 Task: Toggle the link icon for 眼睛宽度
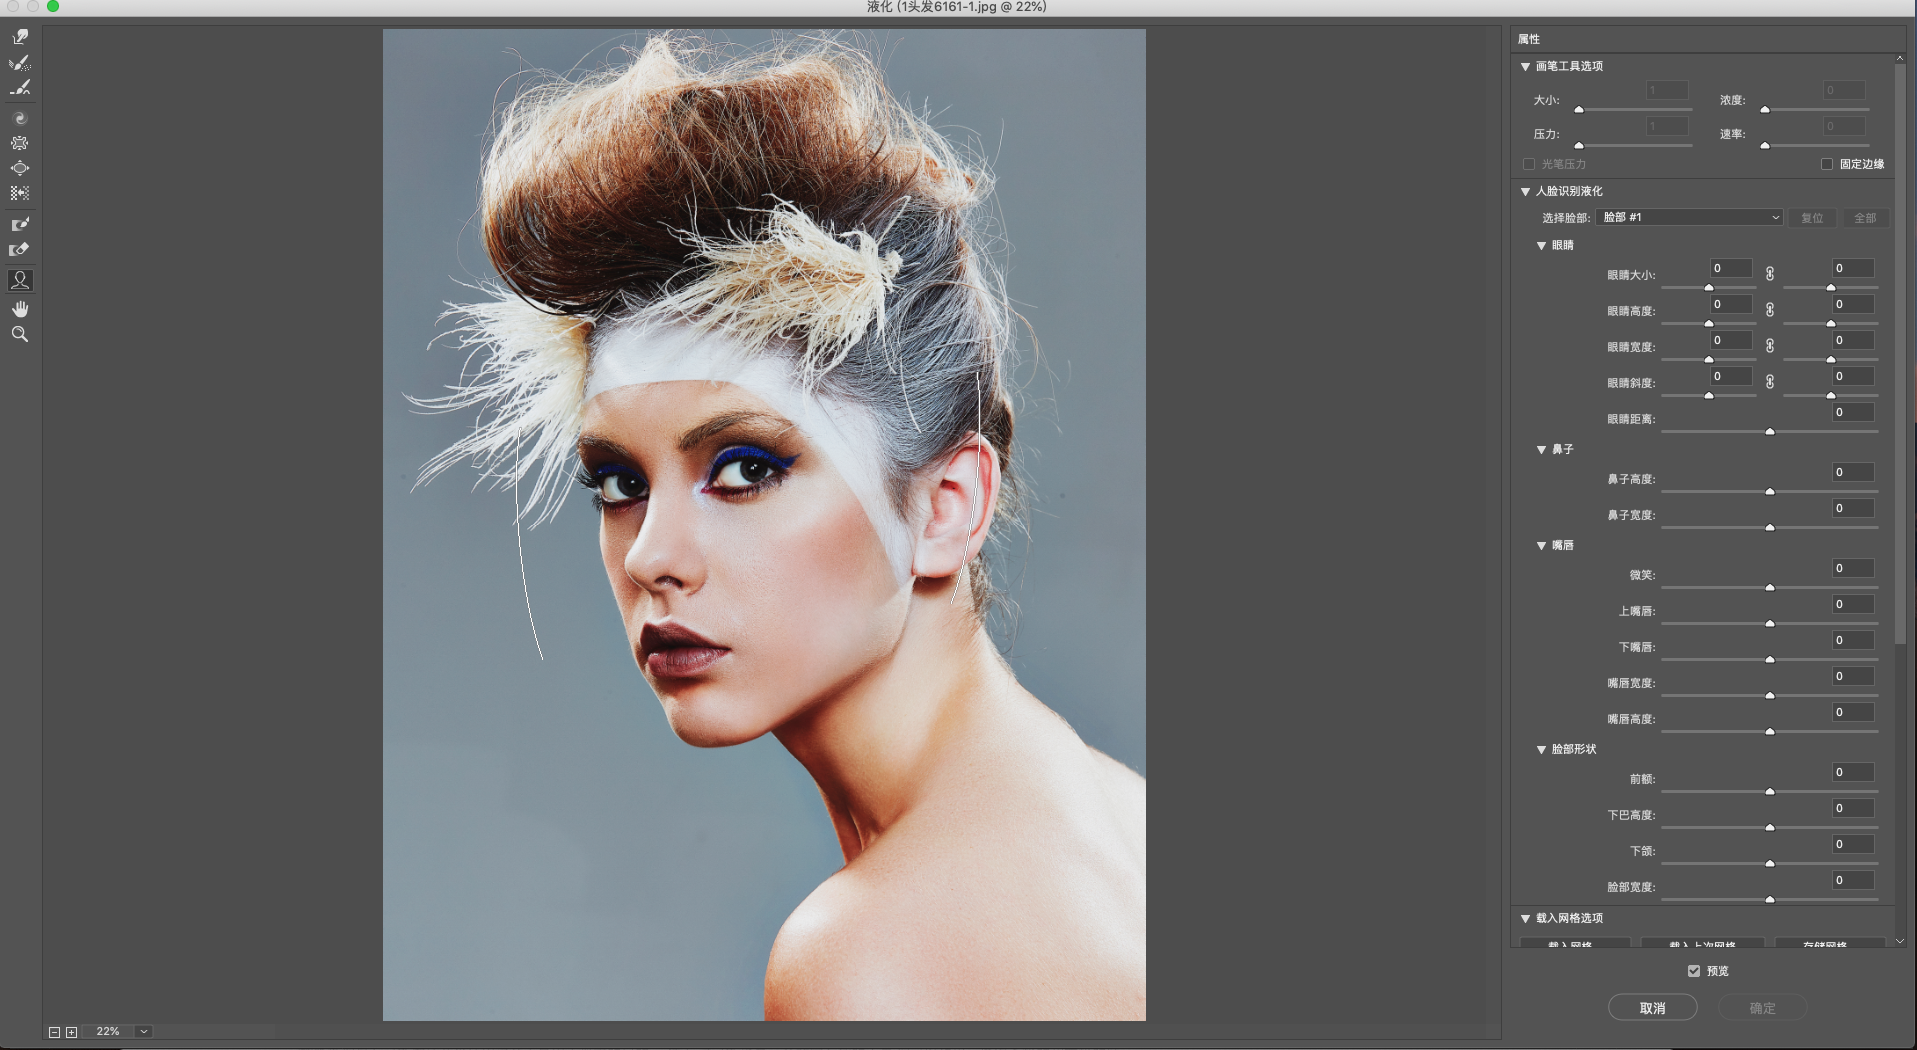point(1770,346)
